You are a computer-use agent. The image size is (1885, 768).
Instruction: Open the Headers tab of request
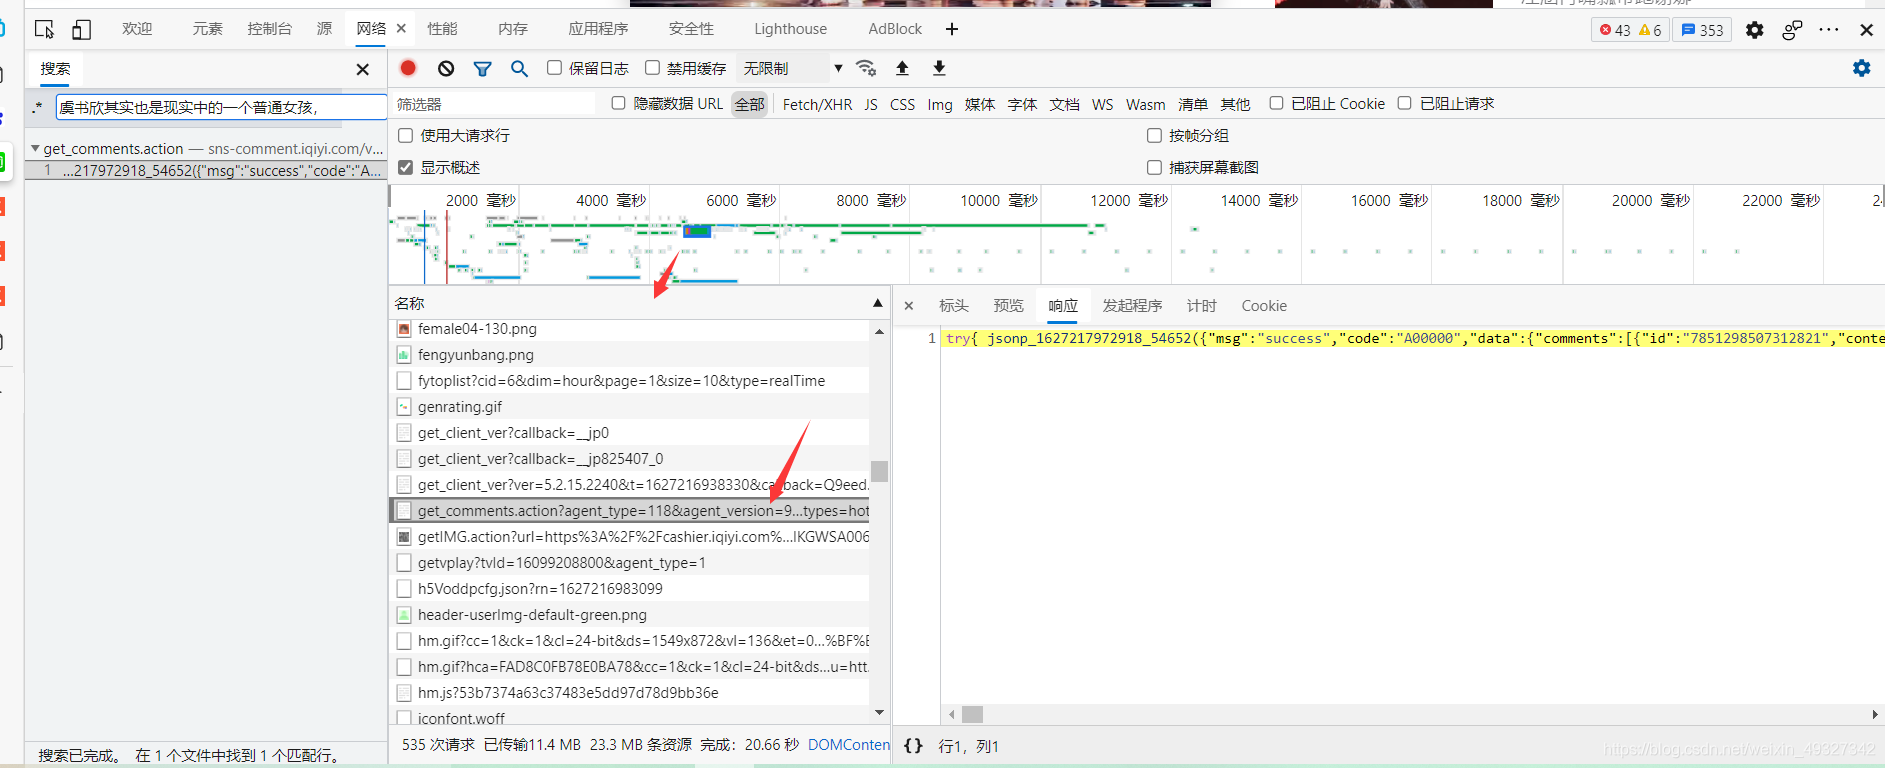tap(953, 306)
